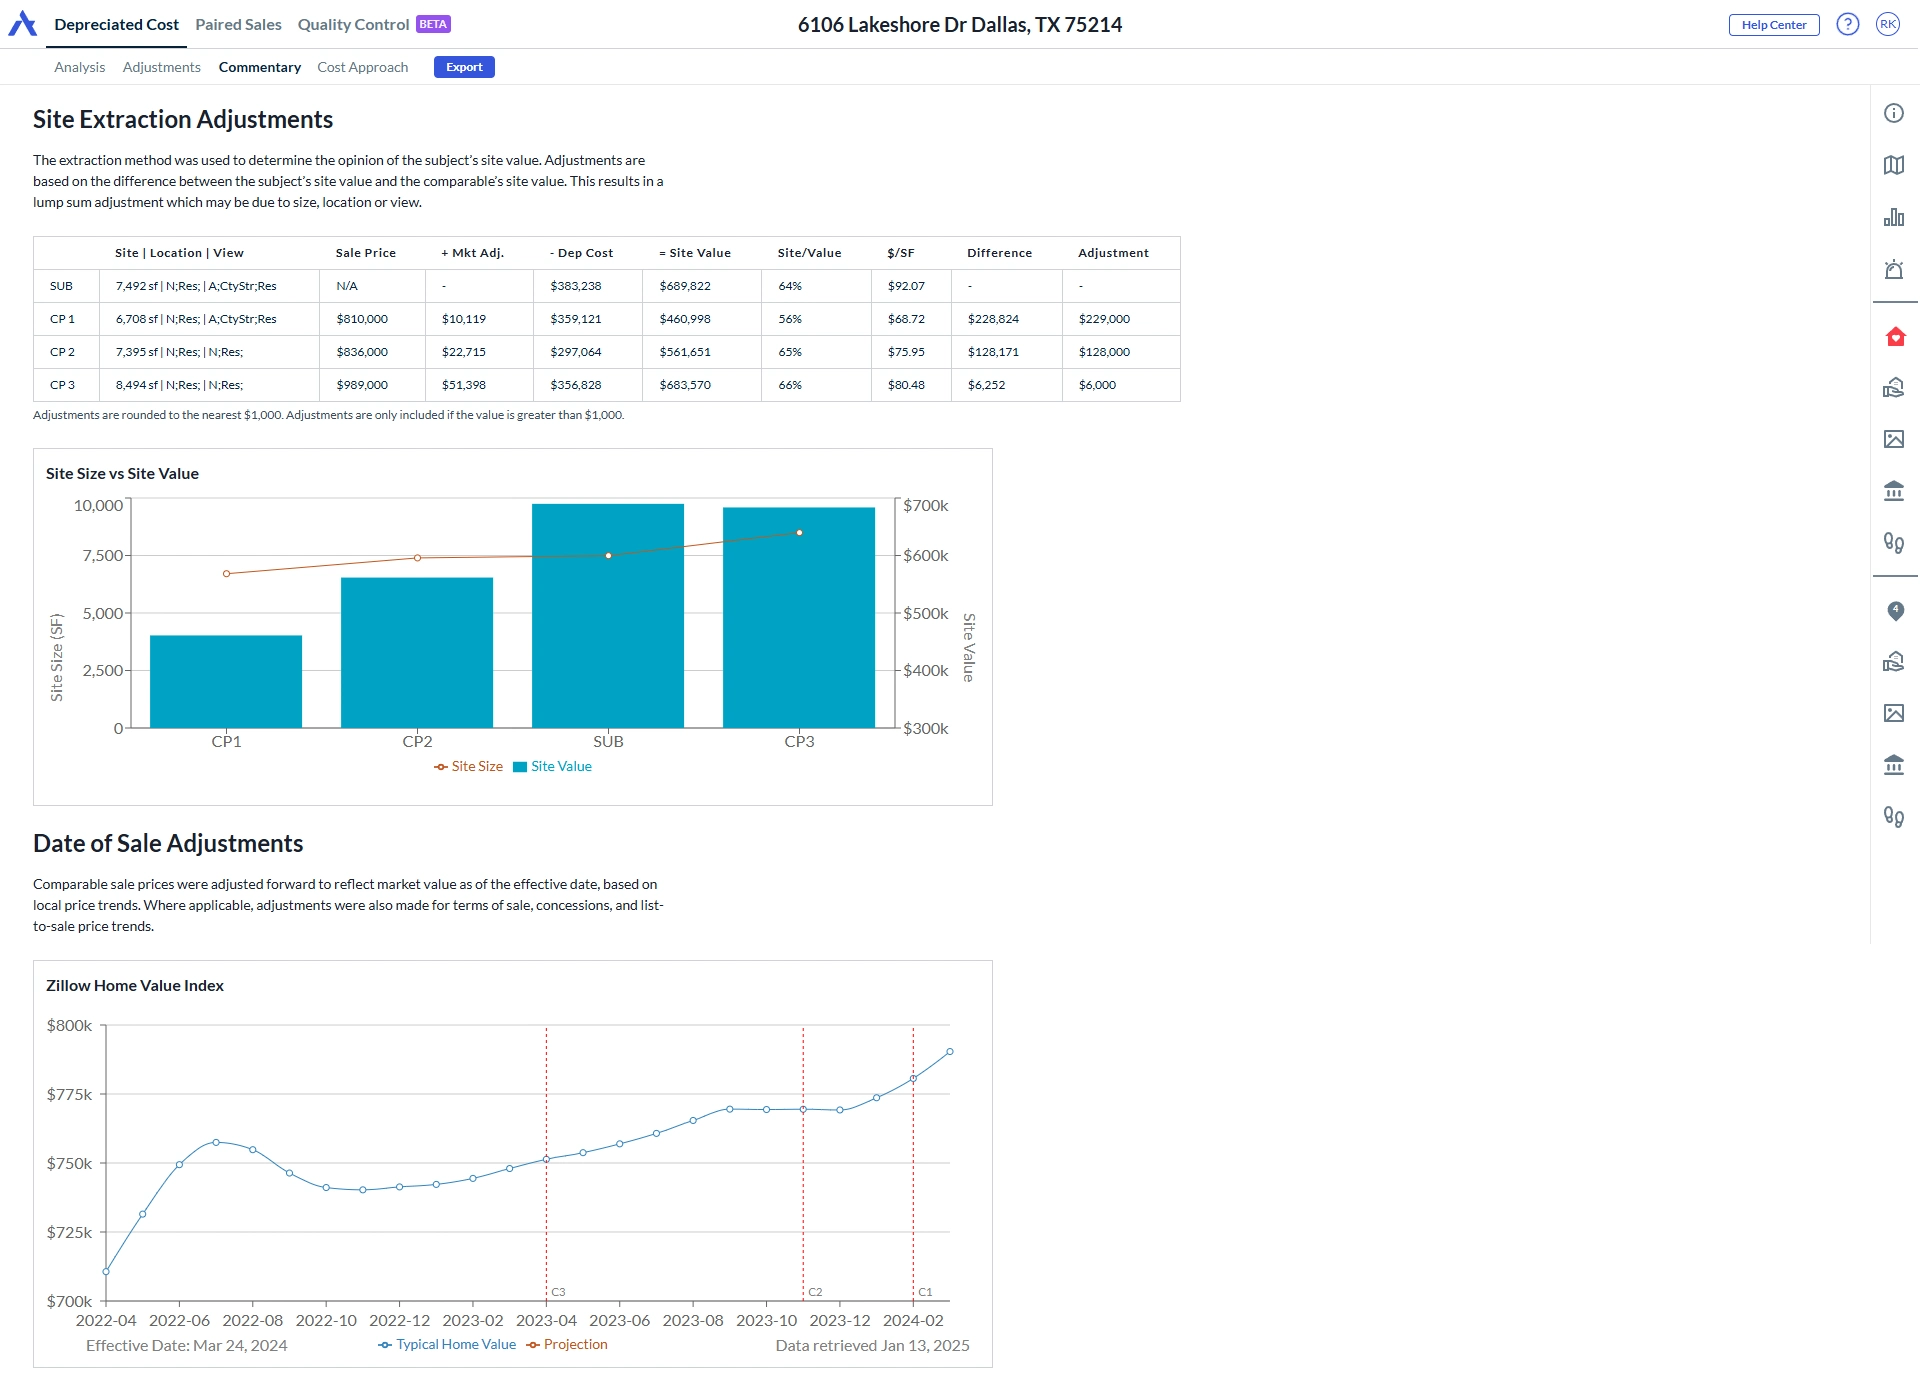The width and height of the screenshot is (1920, 1397).
Task: Open the Cost Approach sub-tab
Action: point(362,67)
